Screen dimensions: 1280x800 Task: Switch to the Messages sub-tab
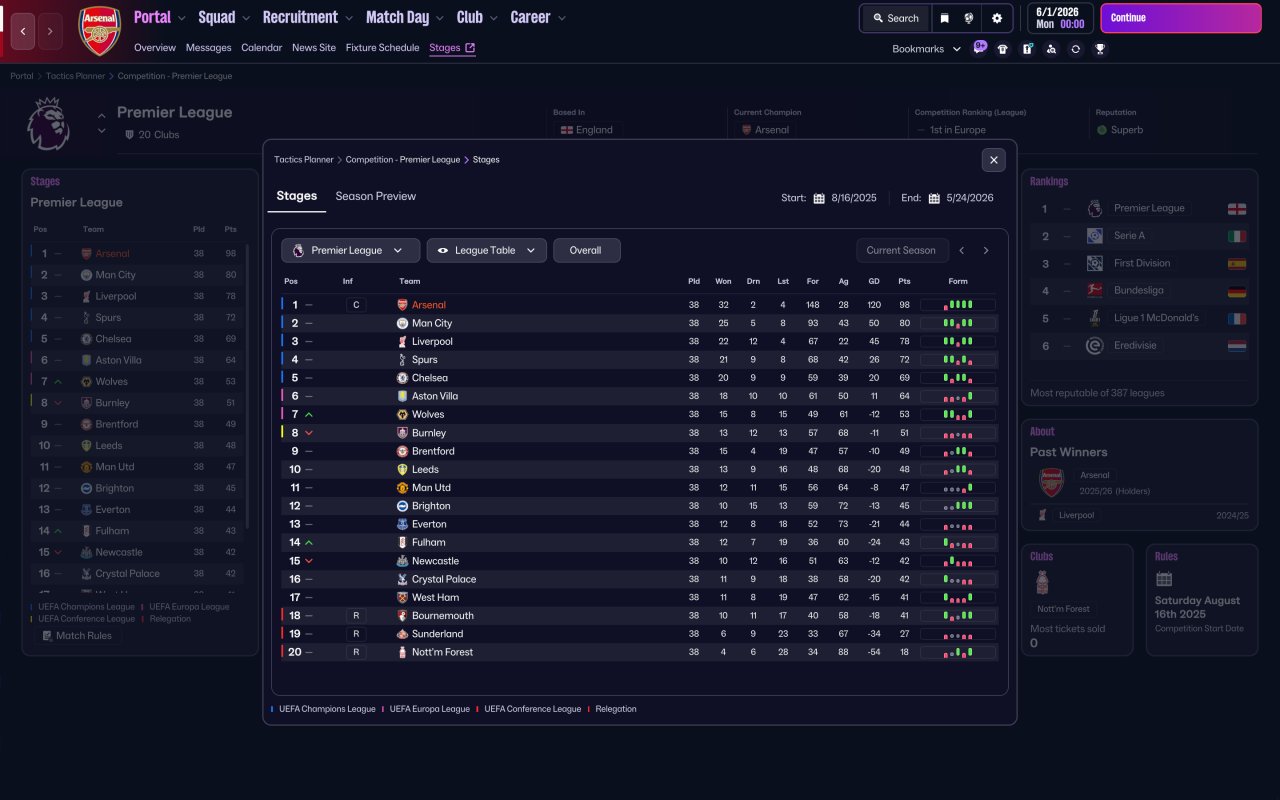[x=208, y=48]
